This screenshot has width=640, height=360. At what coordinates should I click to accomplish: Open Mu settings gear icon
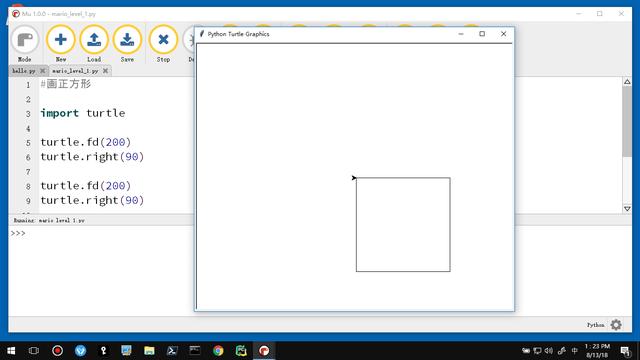tap(616, 325)
